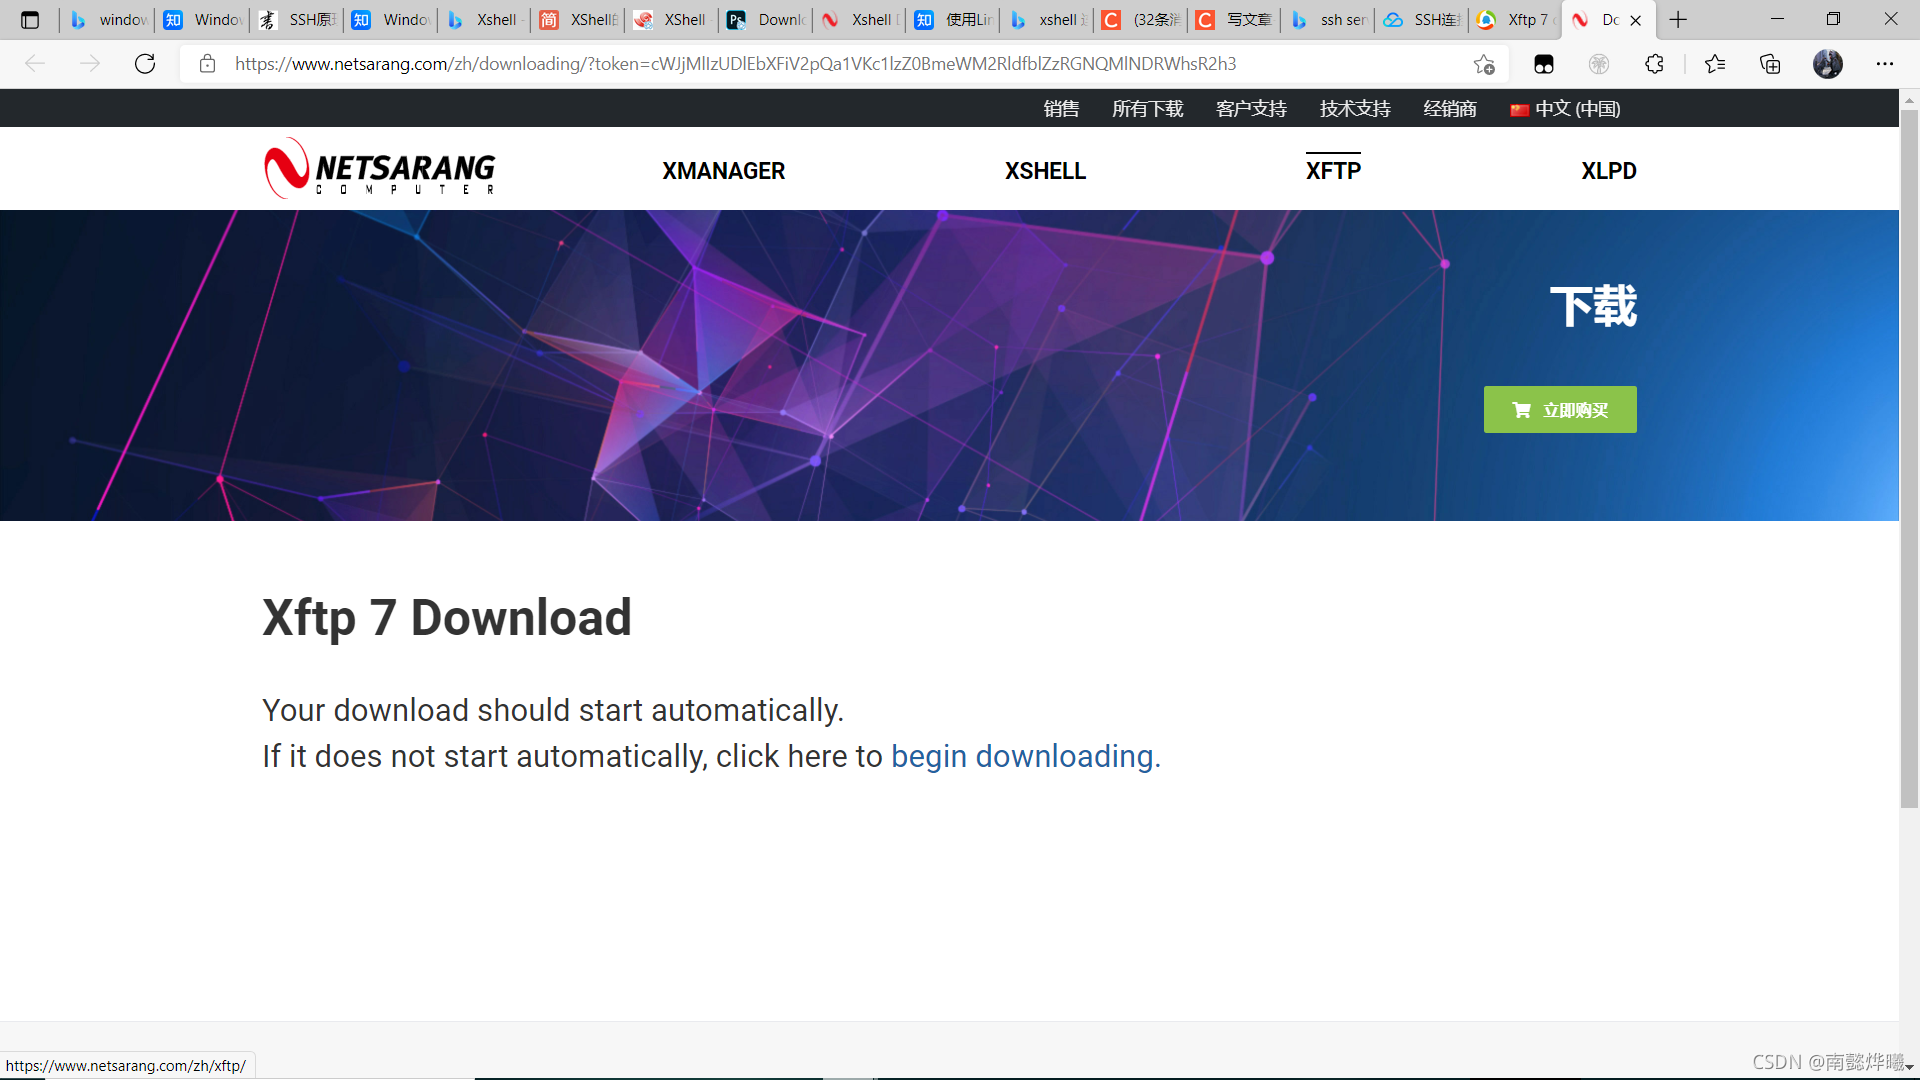Open a new tab with plus icon
The image size is (1920, 1080).
[1678, 20]
